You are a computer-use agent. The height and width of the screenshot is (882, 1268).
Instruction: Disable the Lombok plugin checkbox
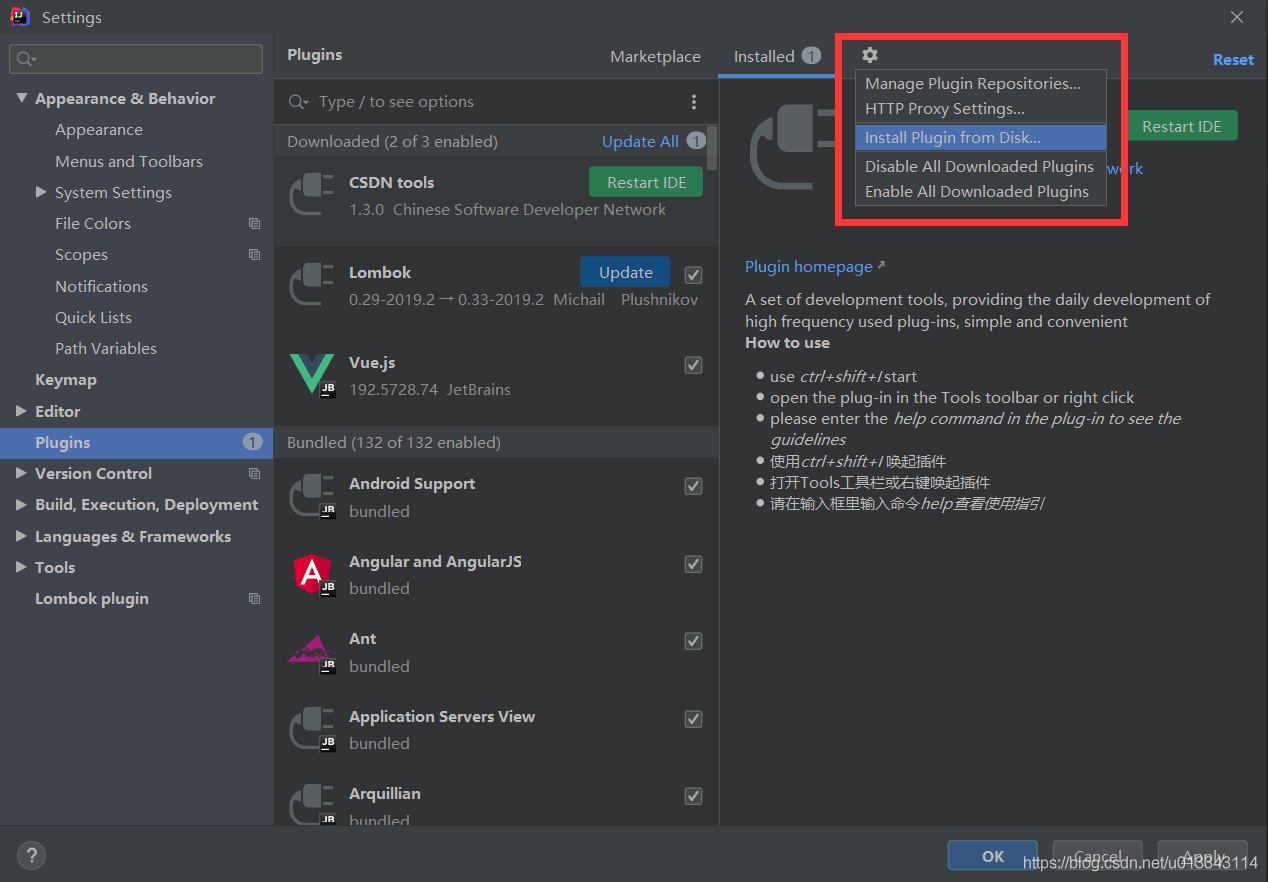click(x=693, y=274)
